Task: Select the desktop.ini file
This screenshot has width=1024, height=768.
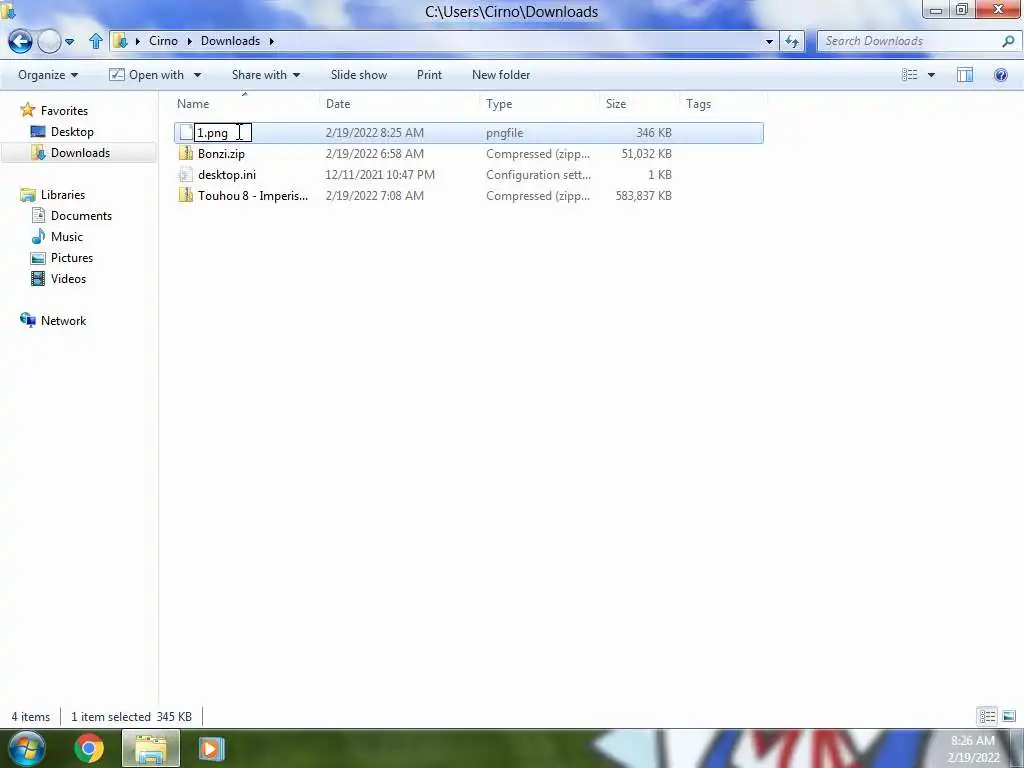Action: (227, 175)
